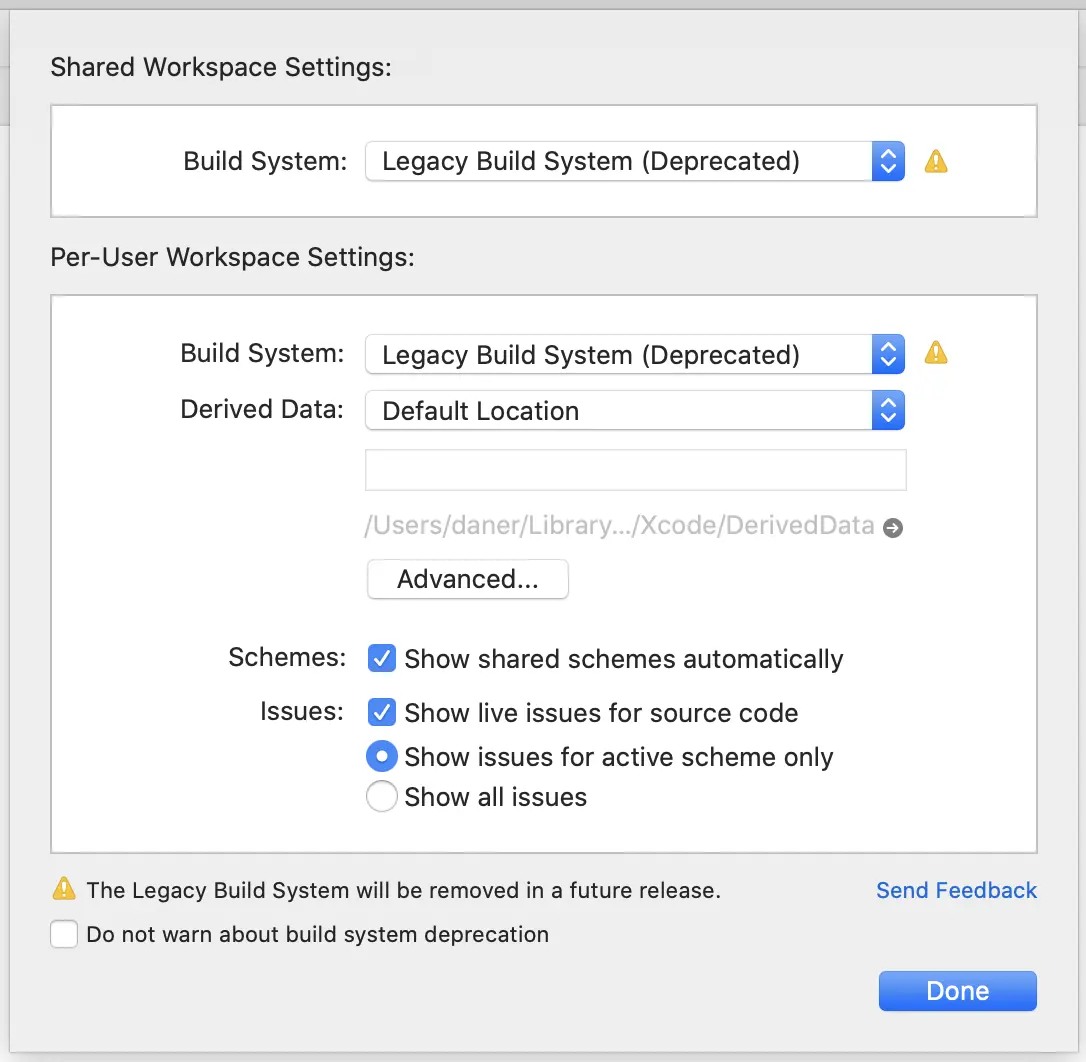Open Shared Workspace Build System dropdown
The image size is (1086, 1062).
[x=620, y=161]
